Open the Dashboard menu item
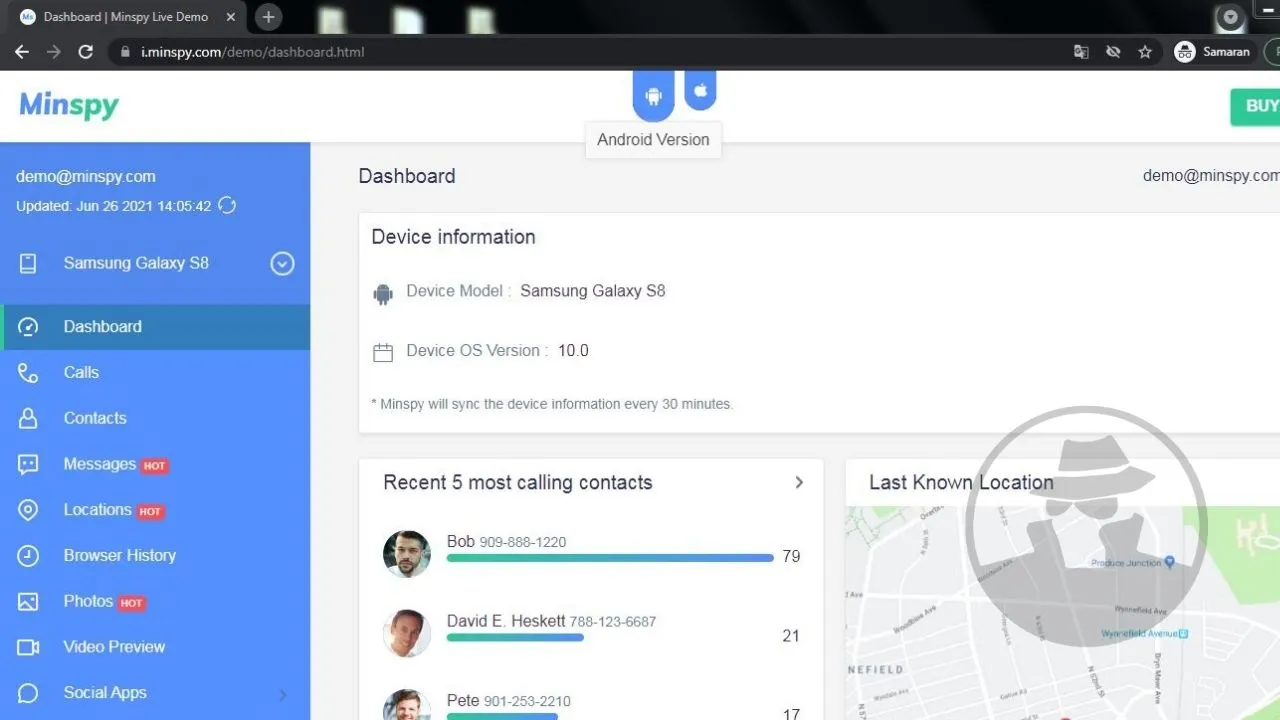 (x=155, y=327)
